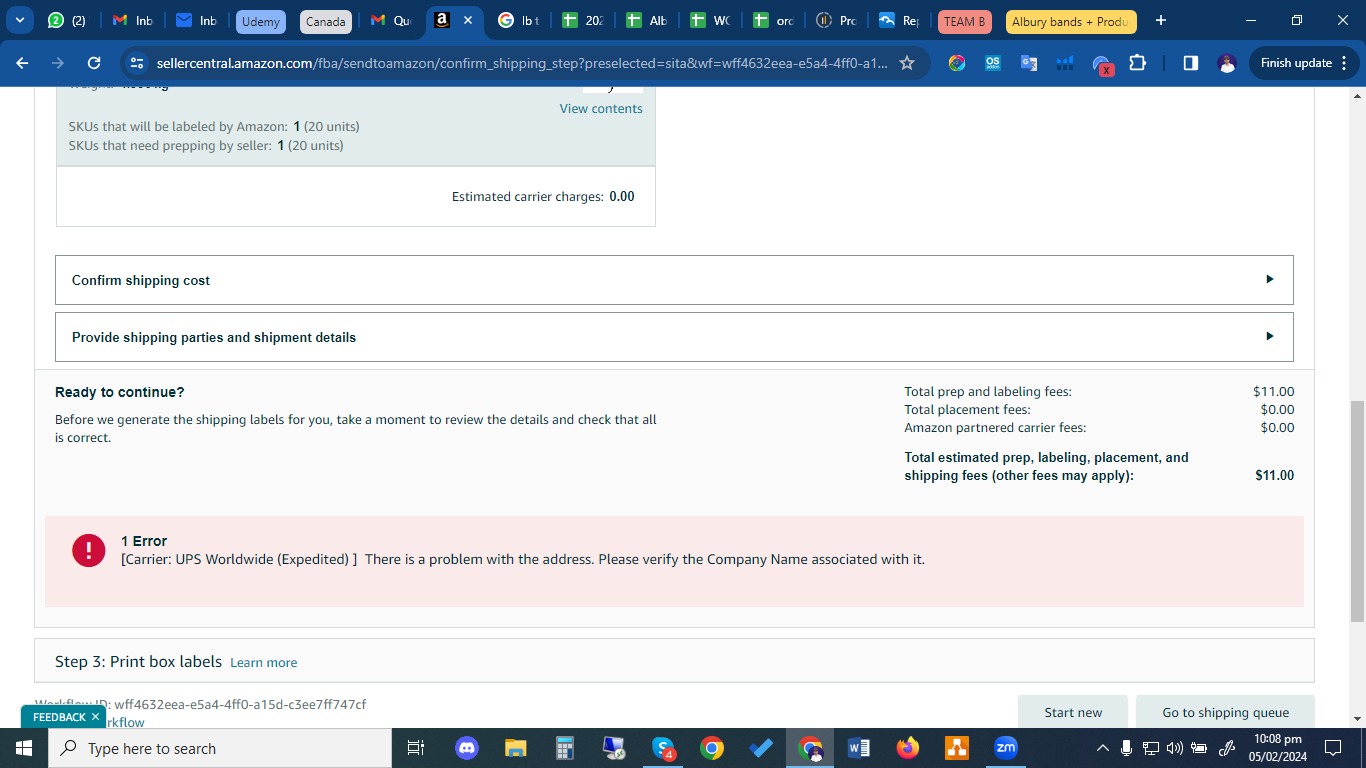
Task: Bookmark this page with the star icon
Action: [x=907, y=63]
